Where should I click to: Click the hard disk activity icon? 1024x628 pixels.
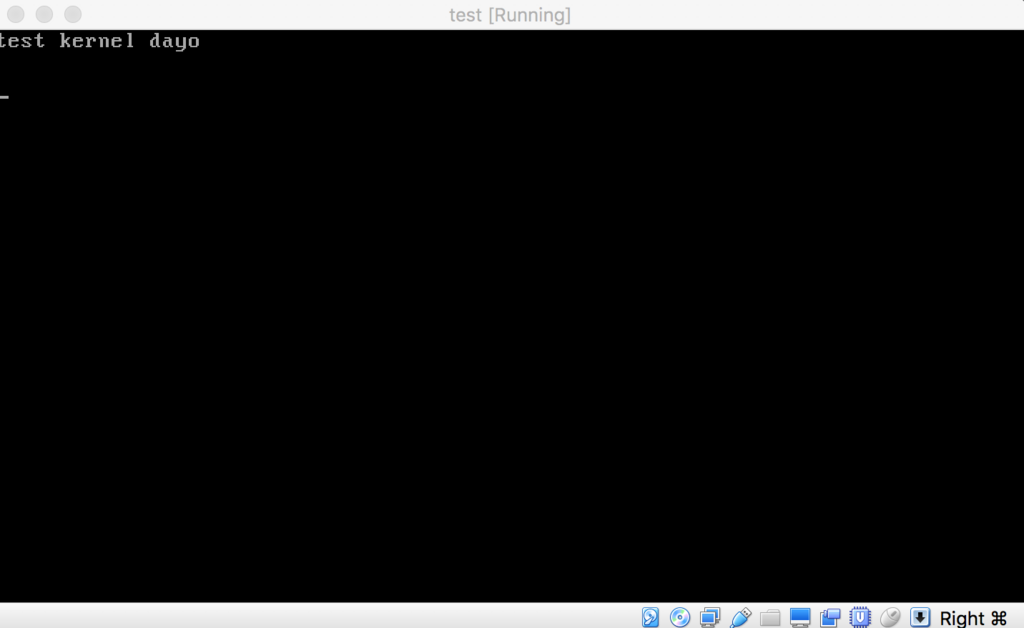(x=650, y=617)
